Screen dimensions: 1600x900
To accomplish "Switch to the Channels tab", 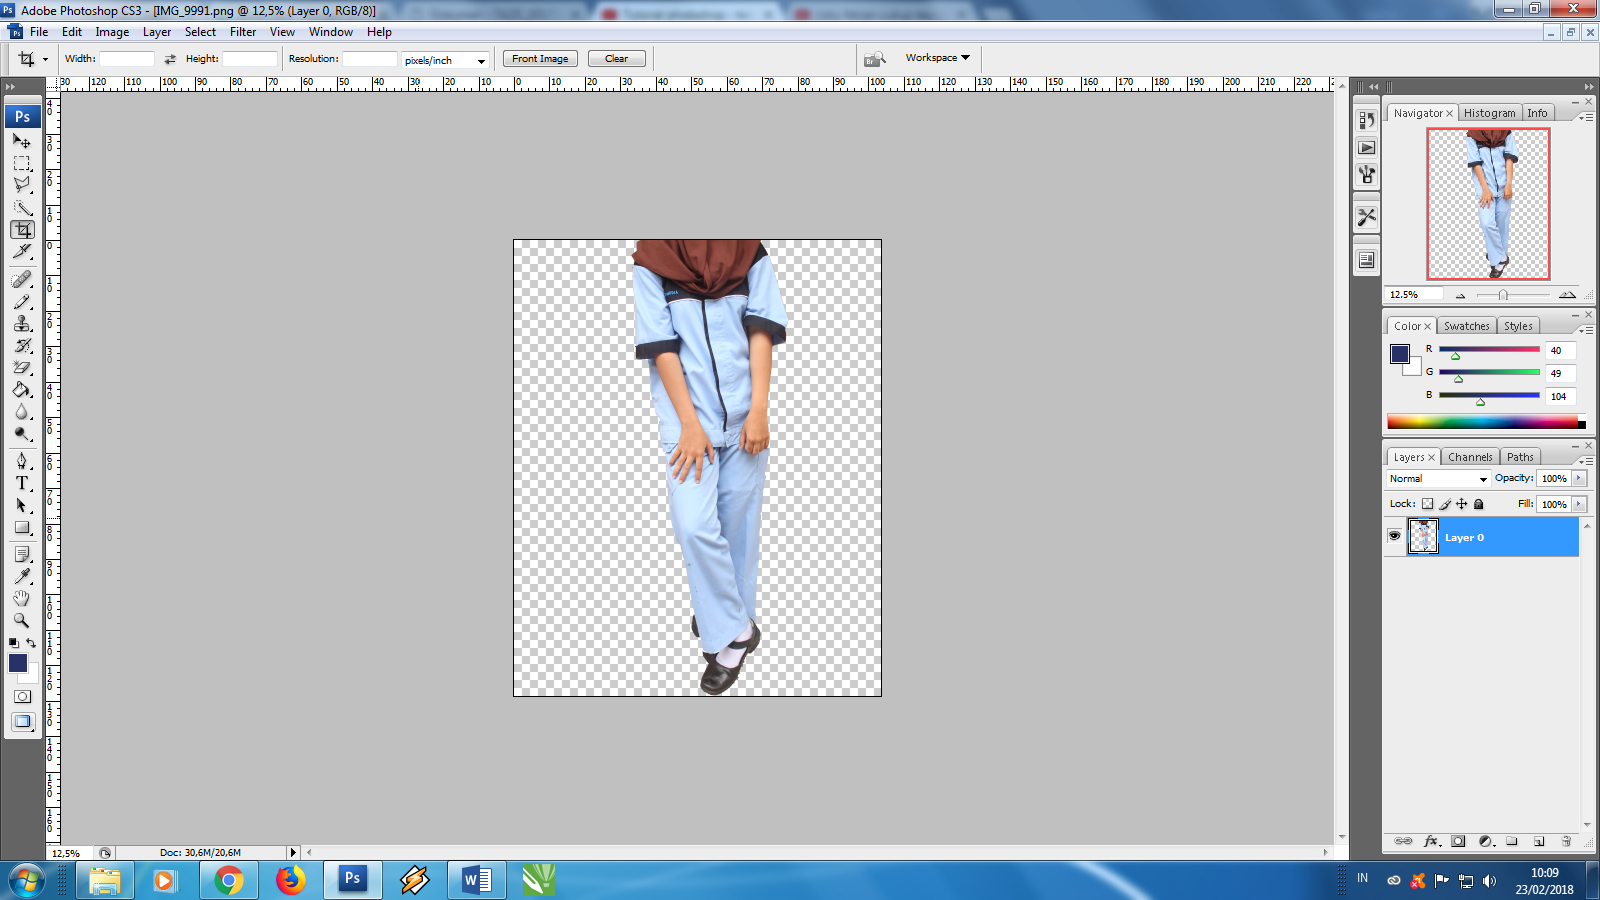I will (x=1470, y=456).
